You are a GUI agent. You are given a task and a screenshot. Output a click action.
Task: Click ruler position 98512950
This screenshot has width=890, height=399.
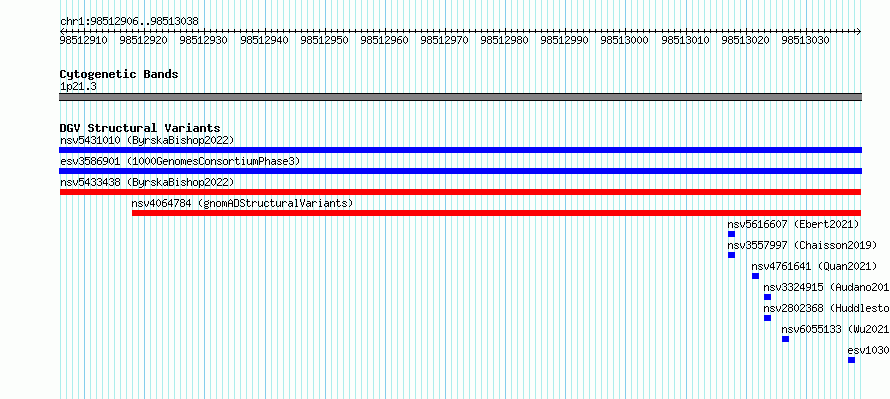point(324,41)
